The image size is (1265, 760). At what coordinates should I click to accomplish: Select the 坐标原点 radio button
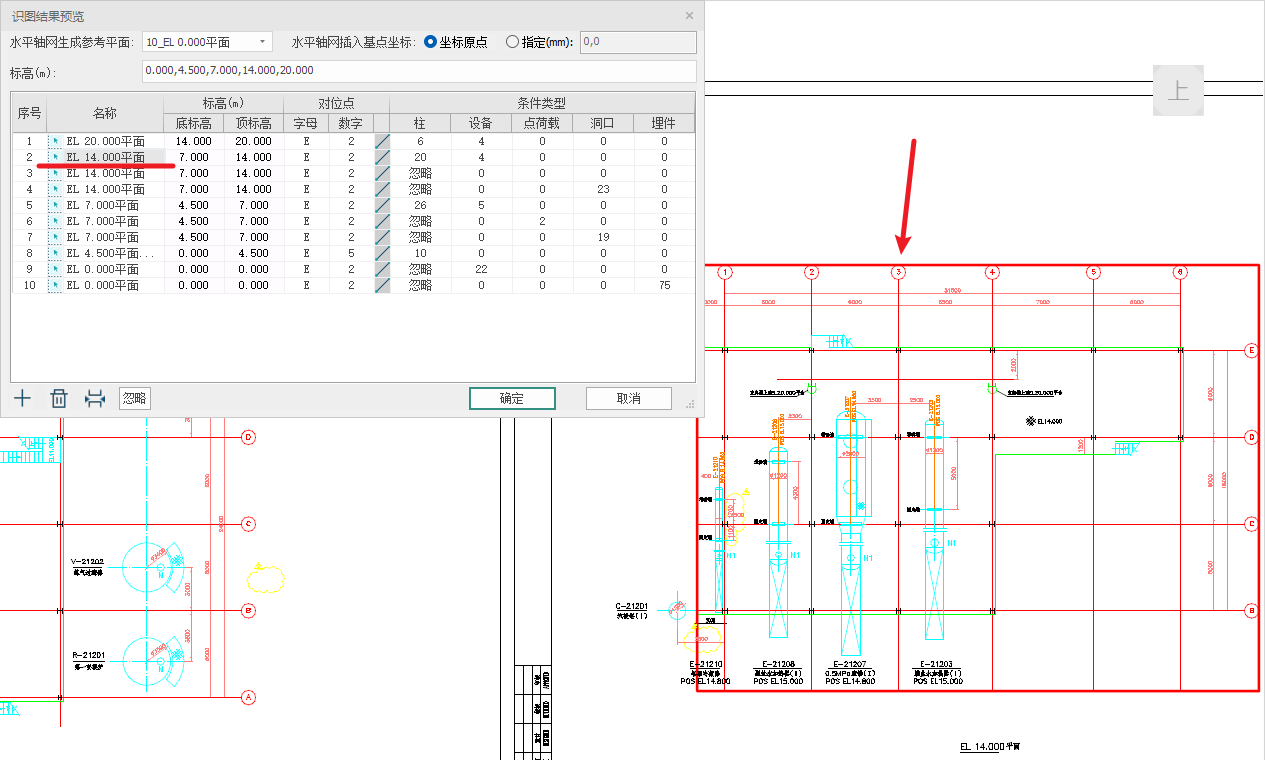pyautogui.click(x=431, y=42)
